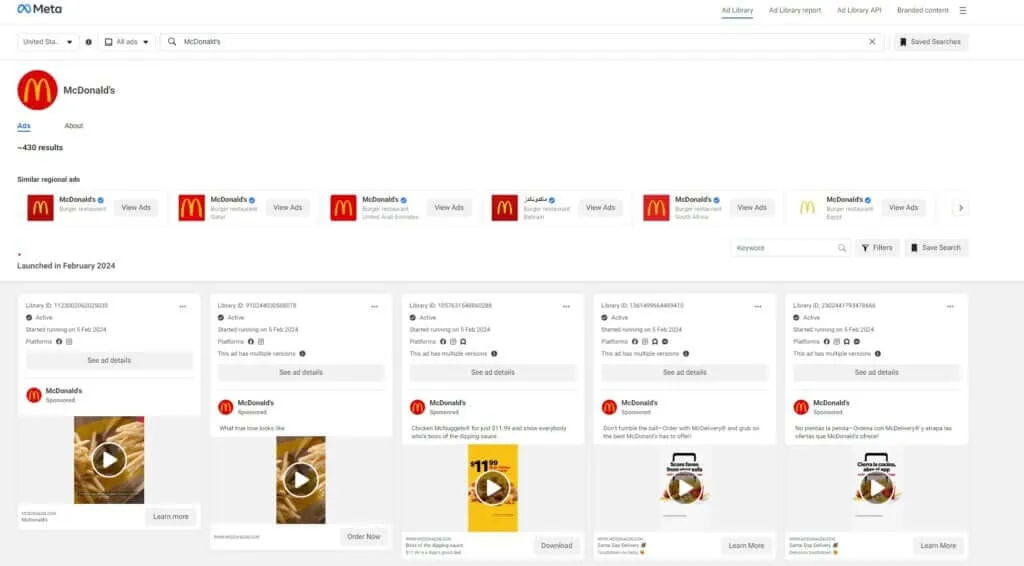Click the McDonald's South Africa logo
This screenshot has height=566, width=1024.
[x=656, y=208]
